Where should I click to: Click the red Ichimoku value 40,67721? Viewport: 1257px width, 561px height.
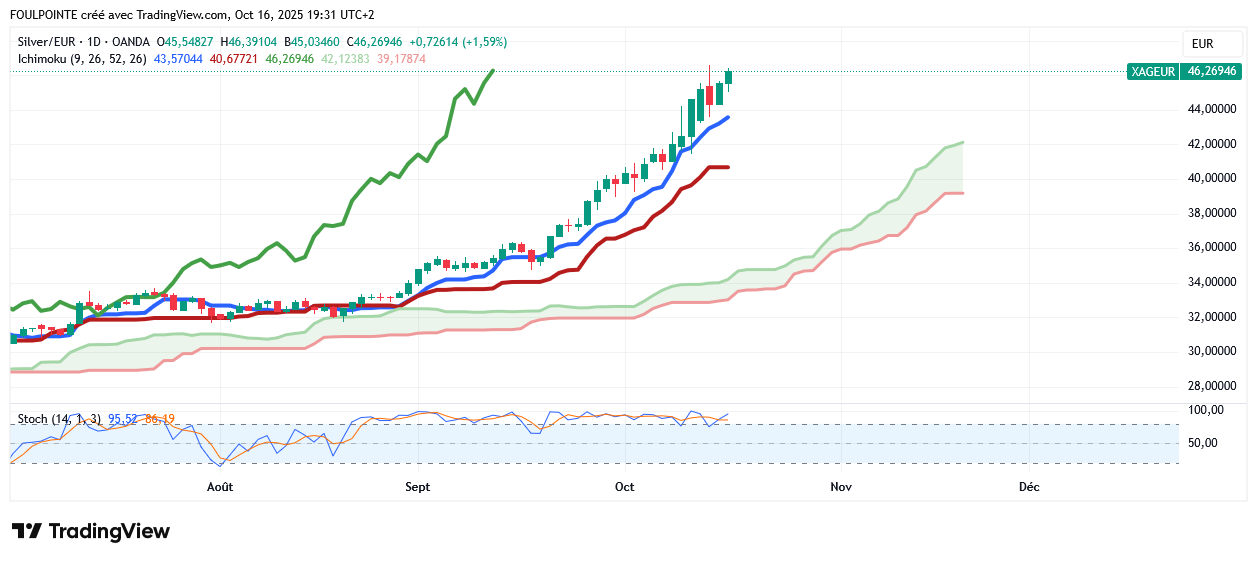coord(234,59)
